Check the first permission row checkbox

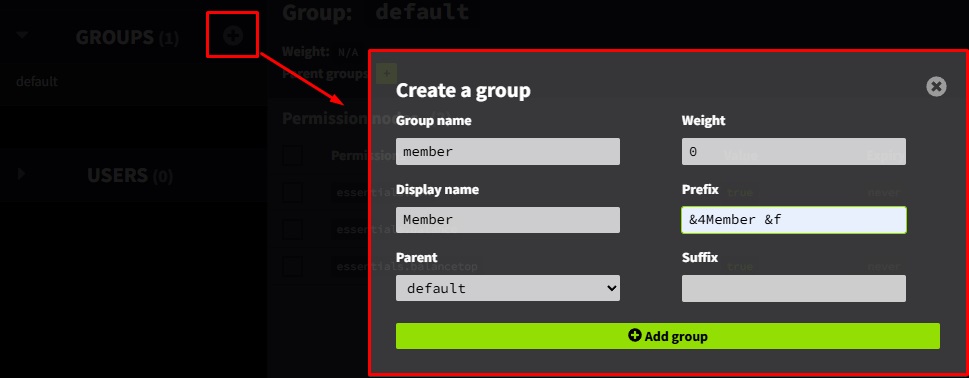click(292, 193)
